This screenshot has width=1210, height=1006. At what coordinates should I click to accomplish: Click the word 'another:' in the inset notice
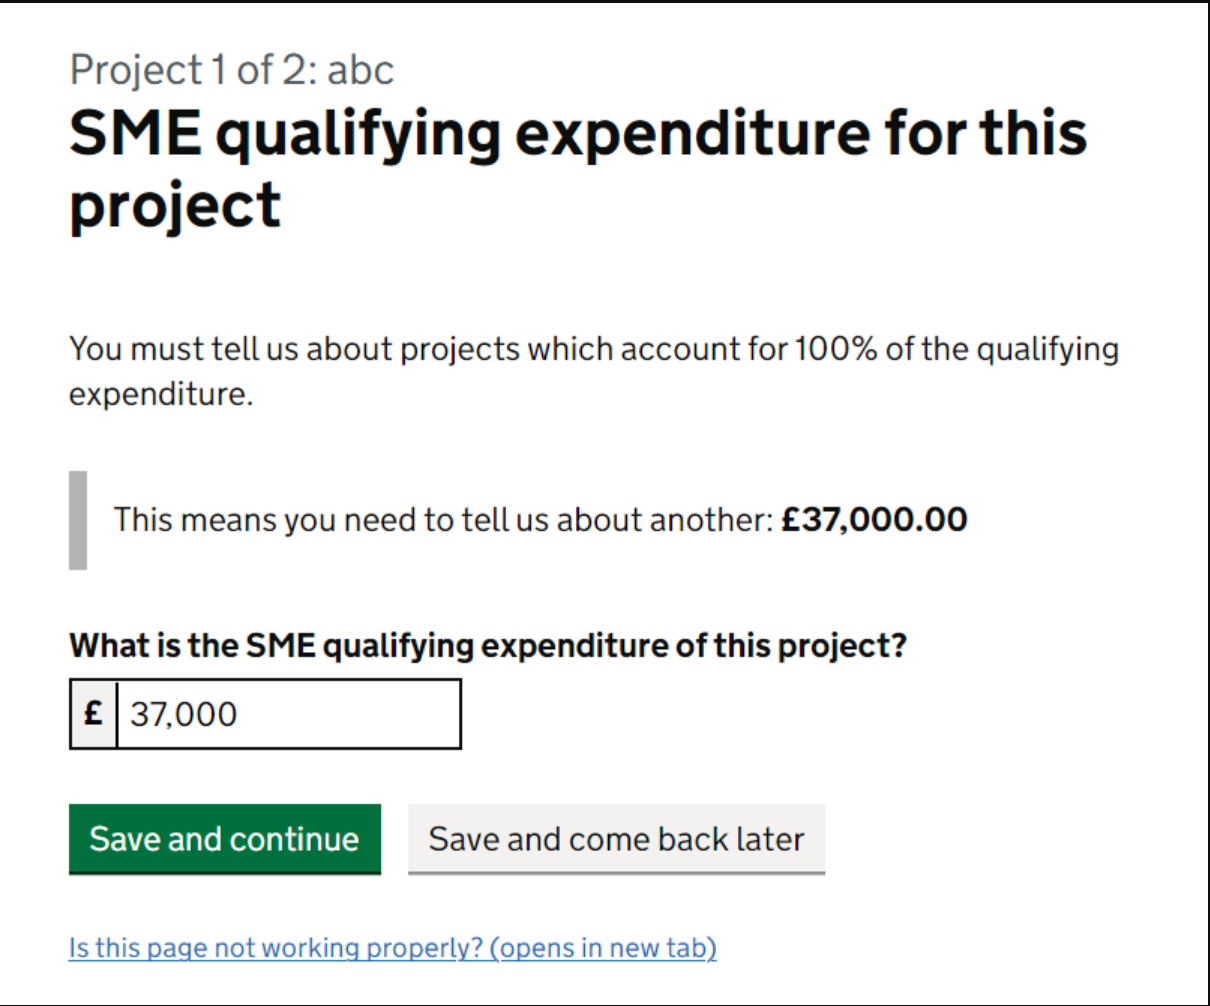pos(711,520)
